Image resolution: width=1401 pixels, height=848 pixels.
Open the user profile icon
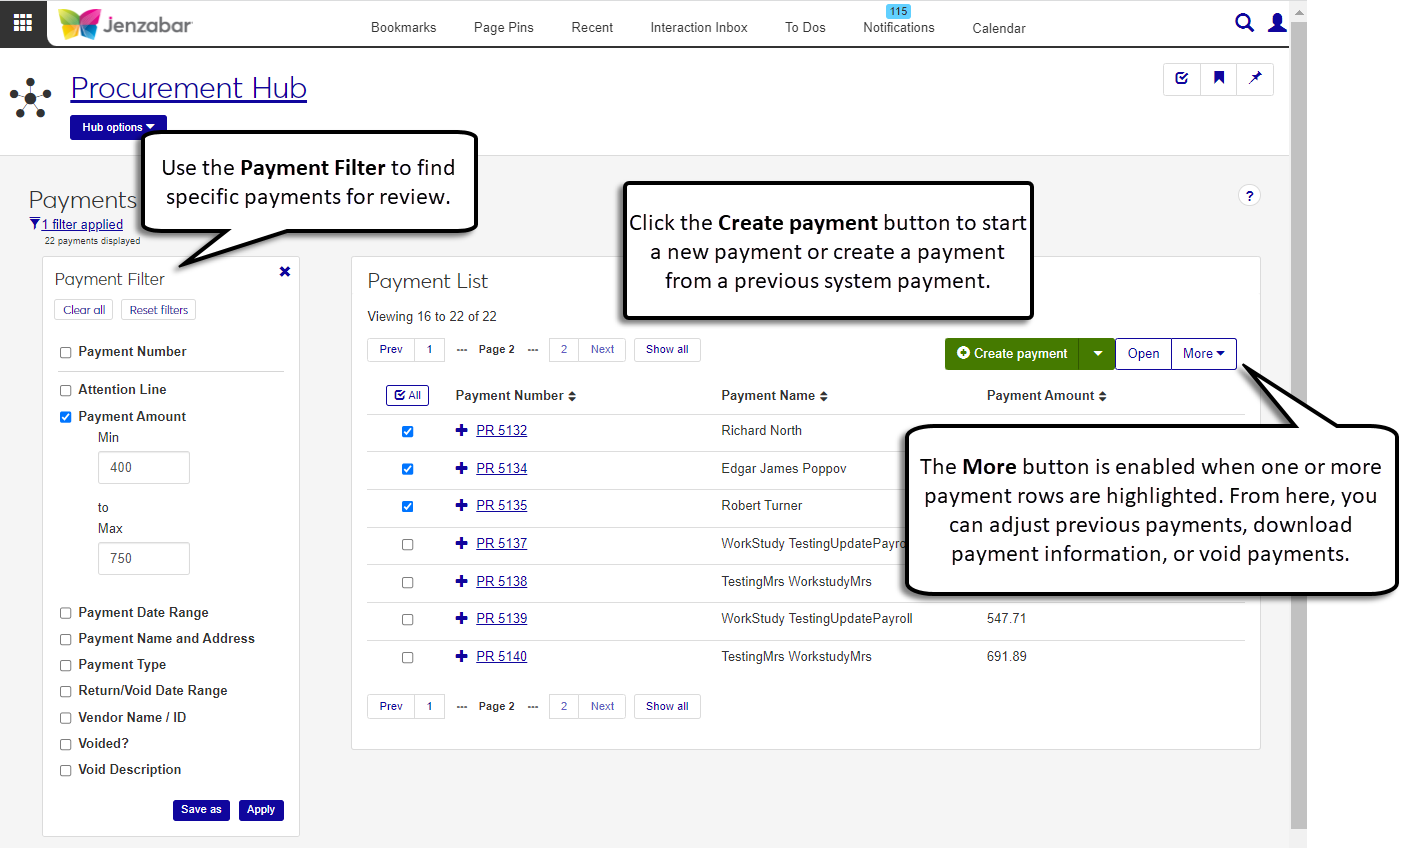pyautogui.click(x=1277, y=22)
